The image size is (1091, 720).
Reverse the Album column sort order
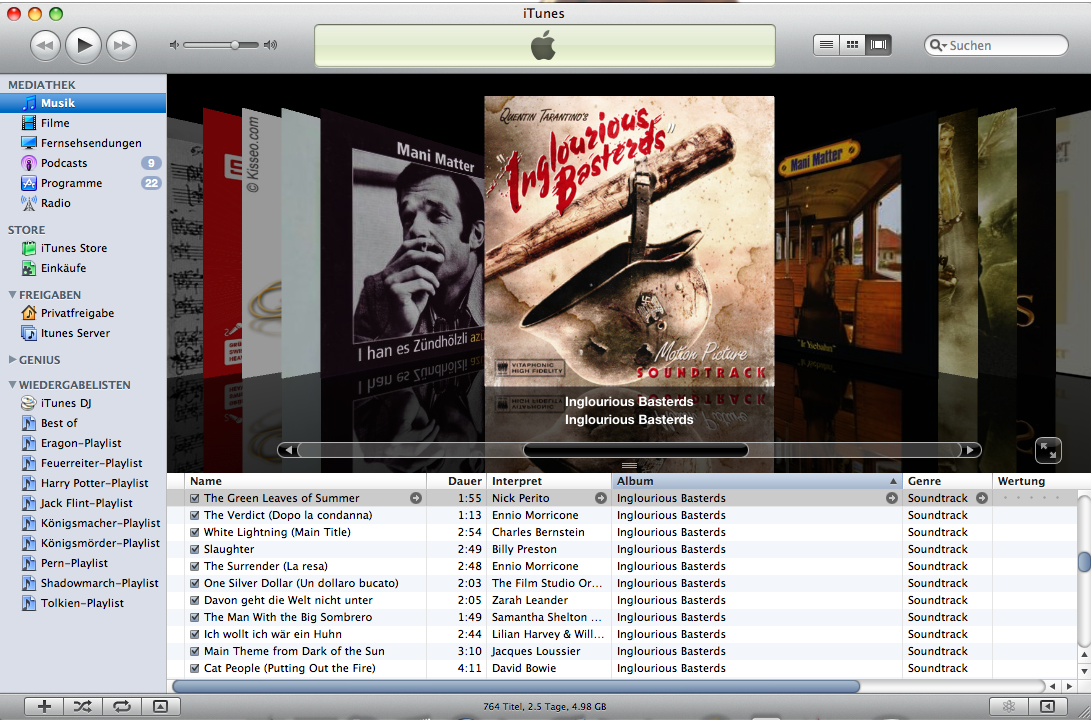[756, 481]
